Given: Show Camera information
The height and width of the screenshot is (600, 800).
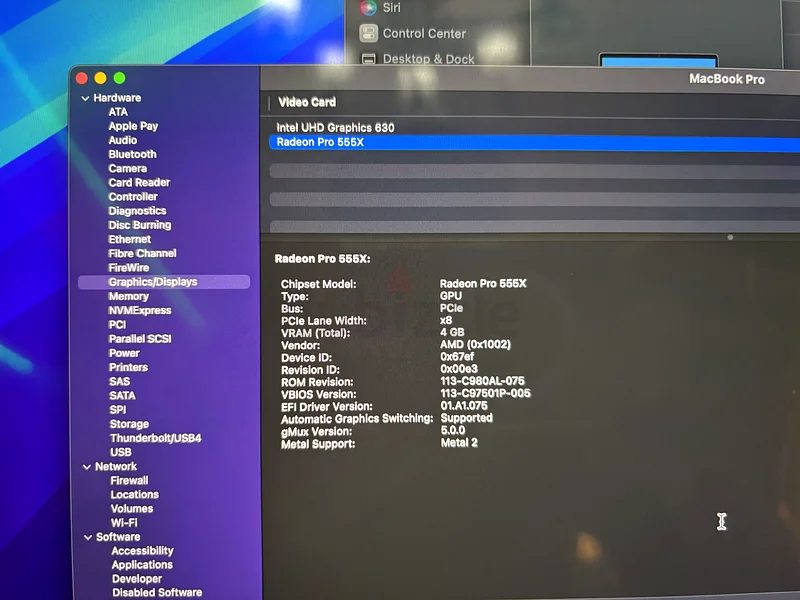Looking at the screenshot, I should (128, 168).
